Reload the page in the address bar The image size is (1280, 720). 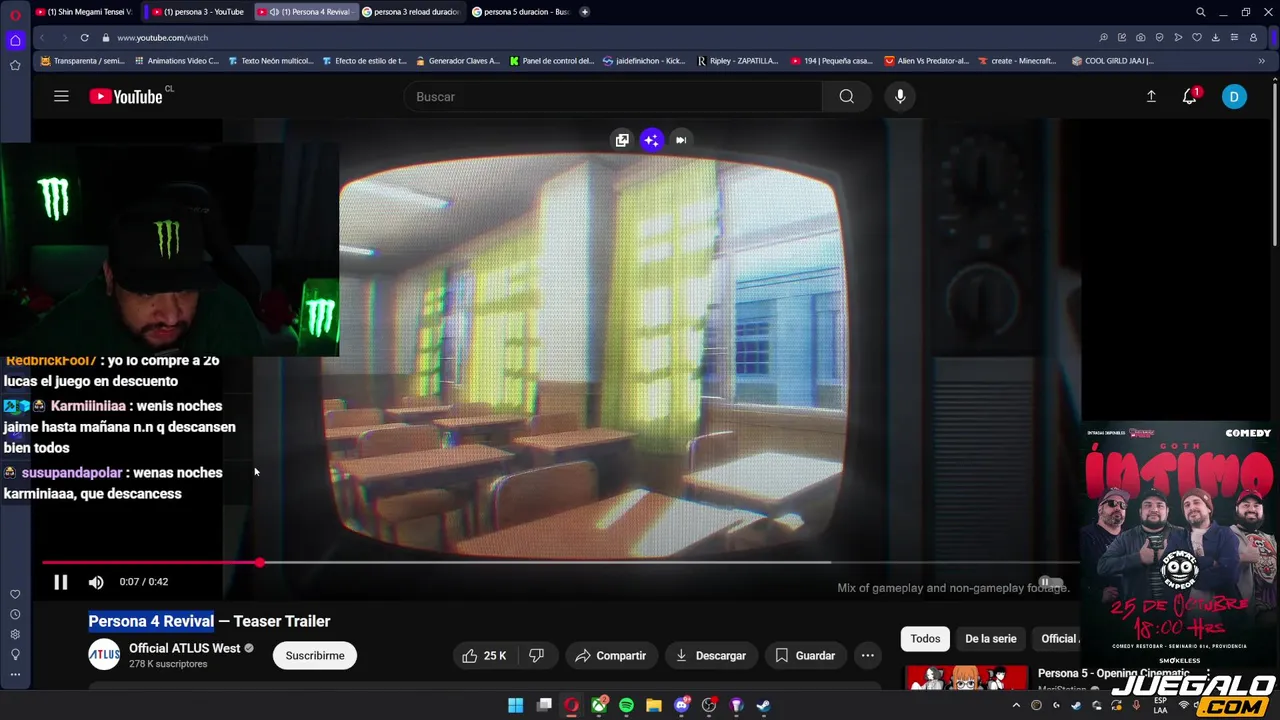(x=85, y=37)
